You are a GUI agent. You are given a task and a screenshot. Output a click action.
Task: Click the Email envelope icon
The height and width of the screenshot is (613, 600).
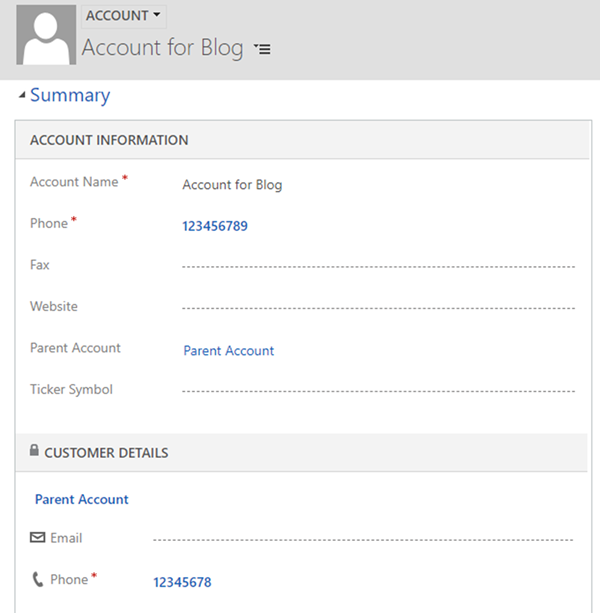coord(38,538)
